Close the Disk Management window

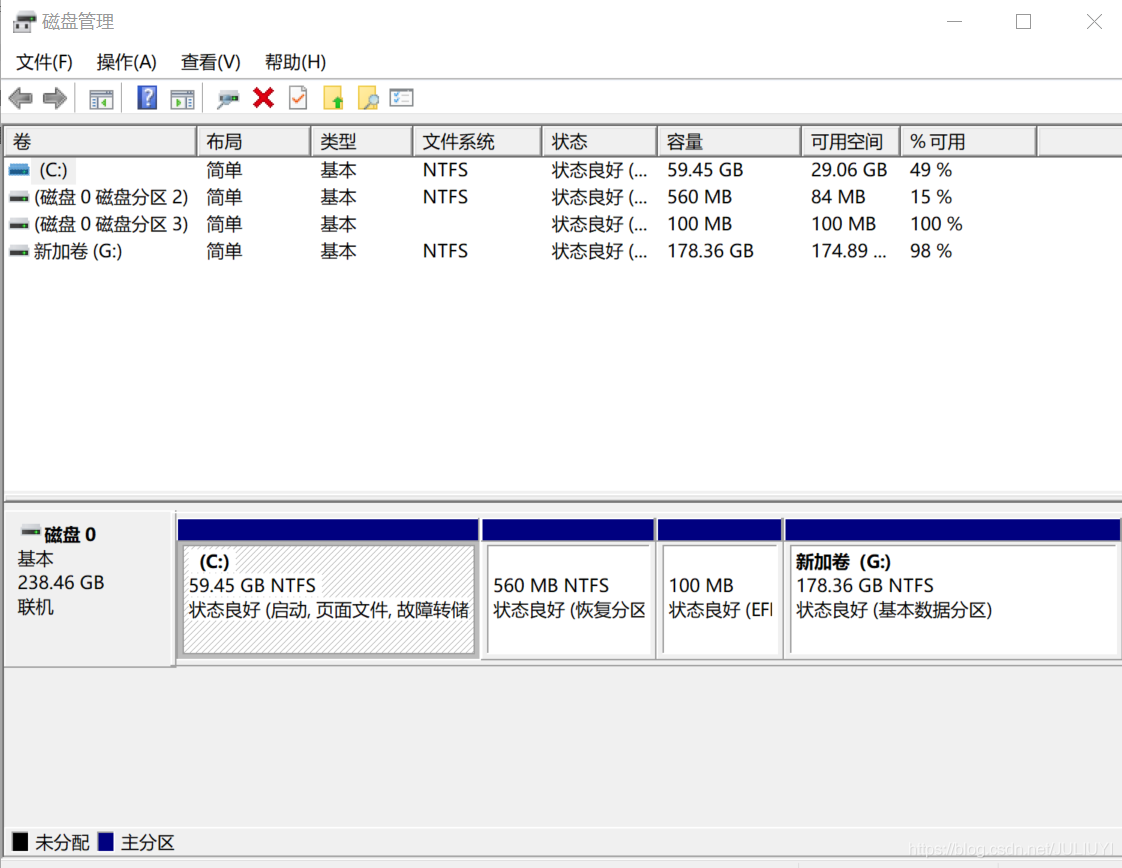pyautogui.click(x=1093, y=21)
